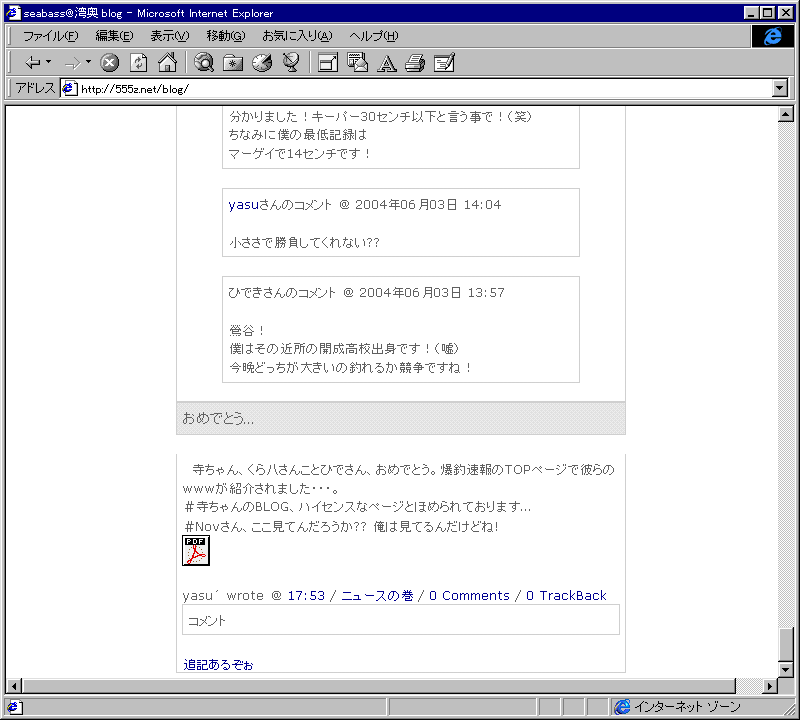The height and width of the screenshot is (720, 800).
Task: Open the Mail toolbar icon
Action: pos(357,63)
